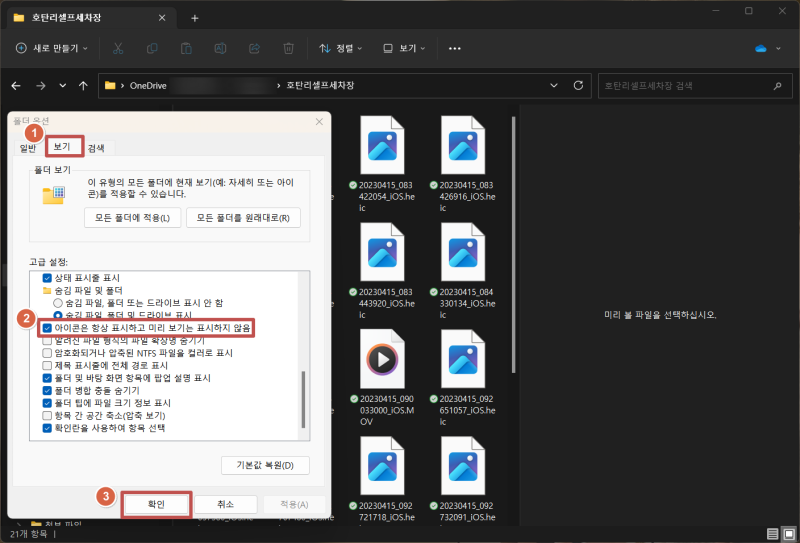Click the Share icon in toolbar
800x543 pixels.
(254, 48)
